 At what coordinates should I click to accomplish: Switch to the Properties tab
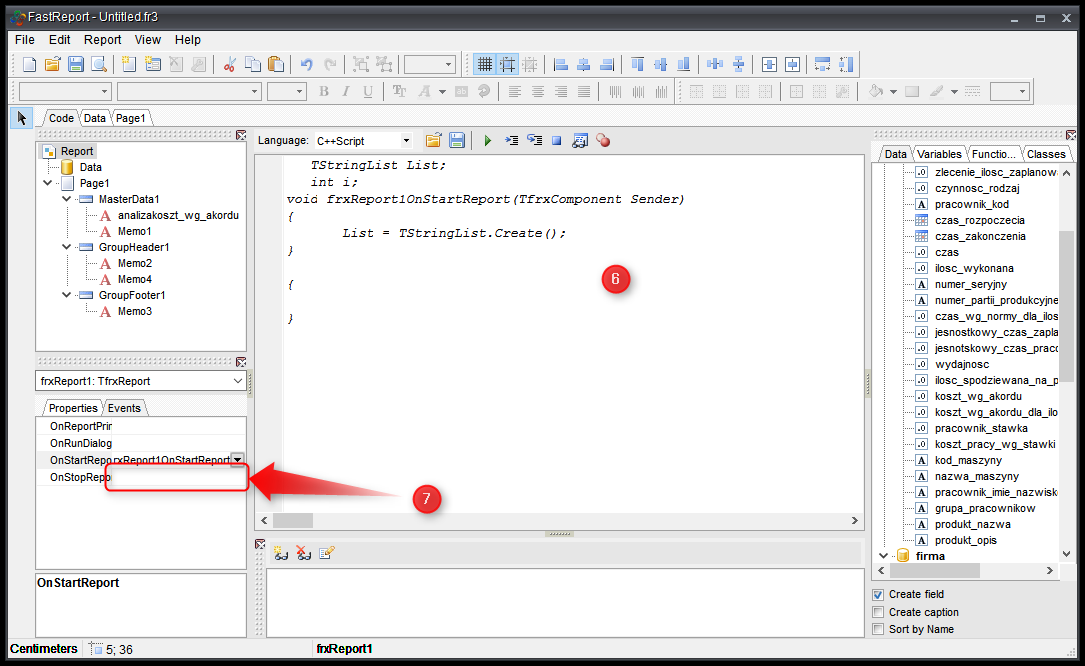73,408
